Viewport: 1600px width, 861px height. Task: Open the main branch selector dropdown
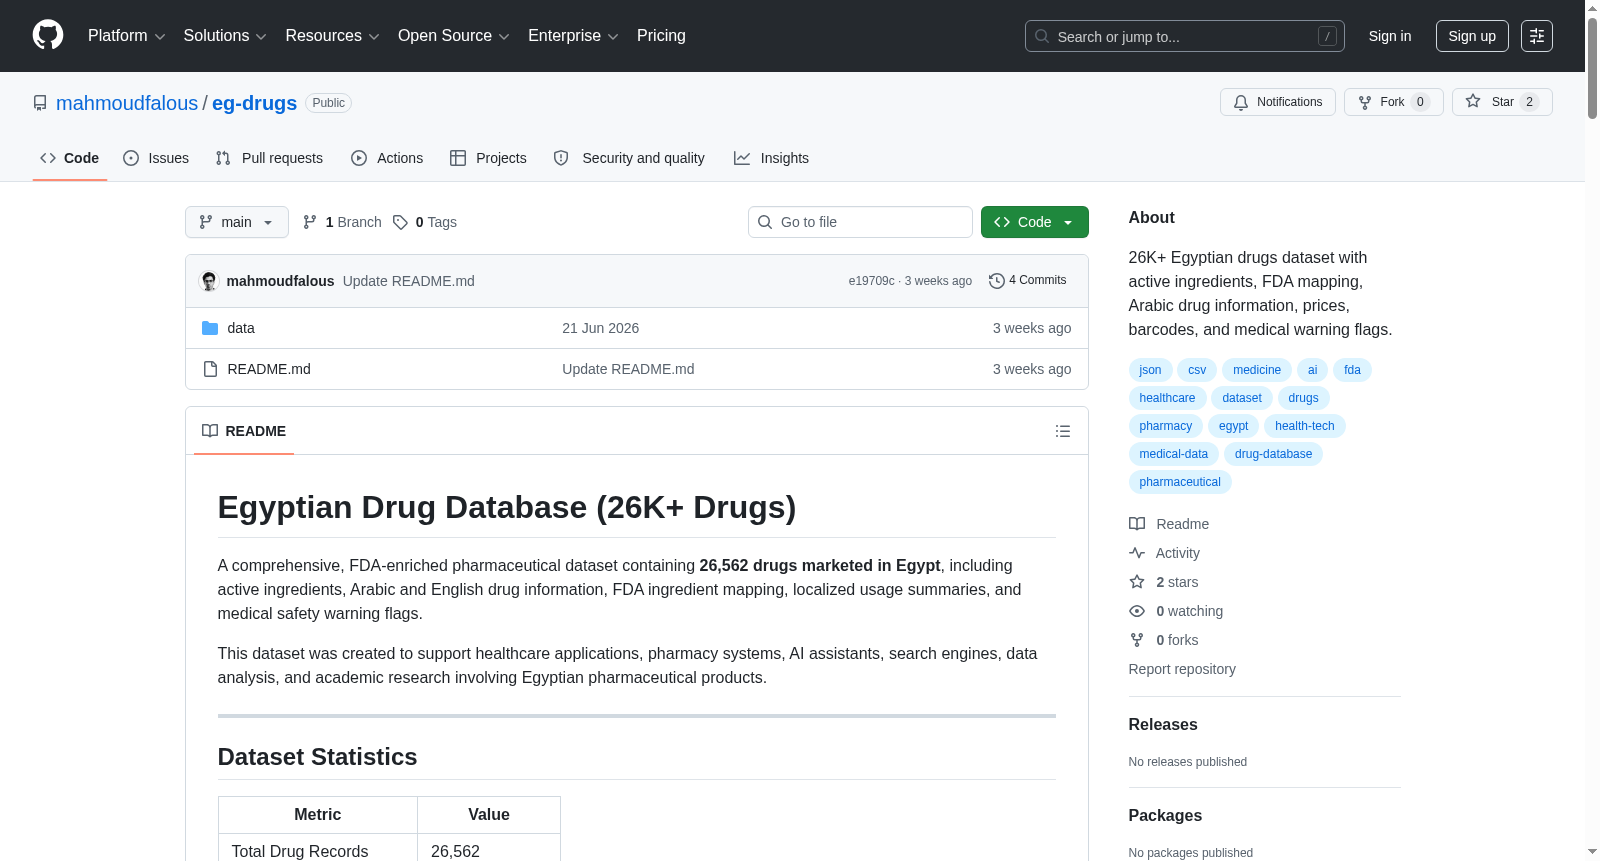237,222
